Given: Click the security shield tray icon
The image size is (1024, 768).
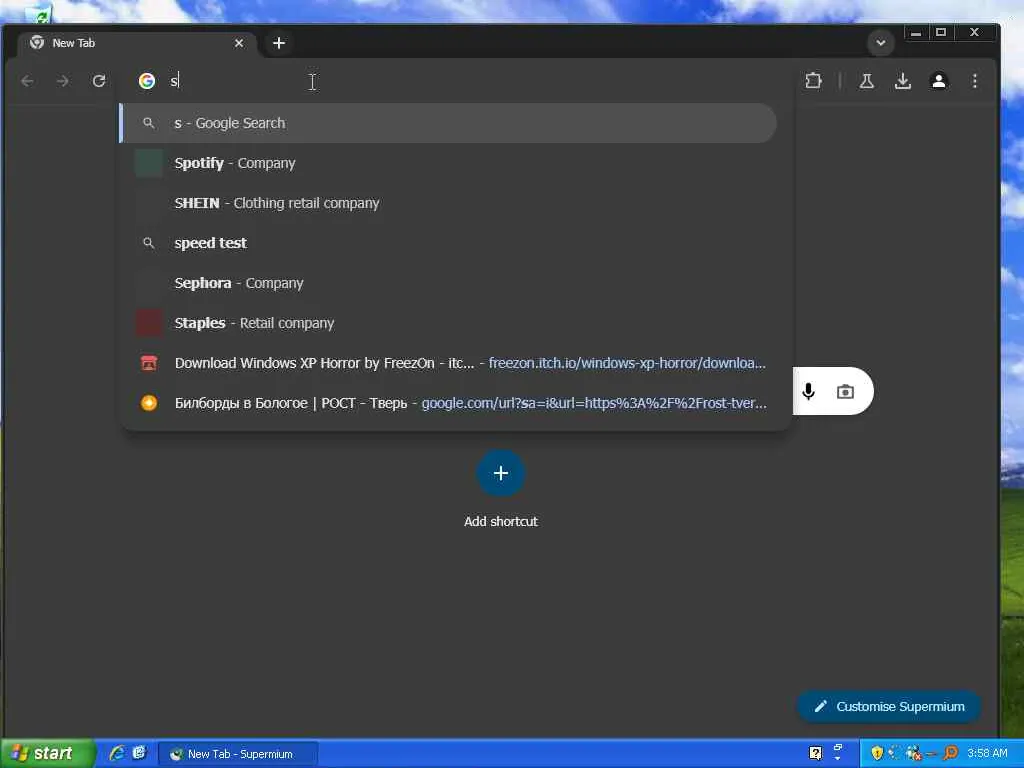Looking at the screenshot, I should tap(876, 753).
